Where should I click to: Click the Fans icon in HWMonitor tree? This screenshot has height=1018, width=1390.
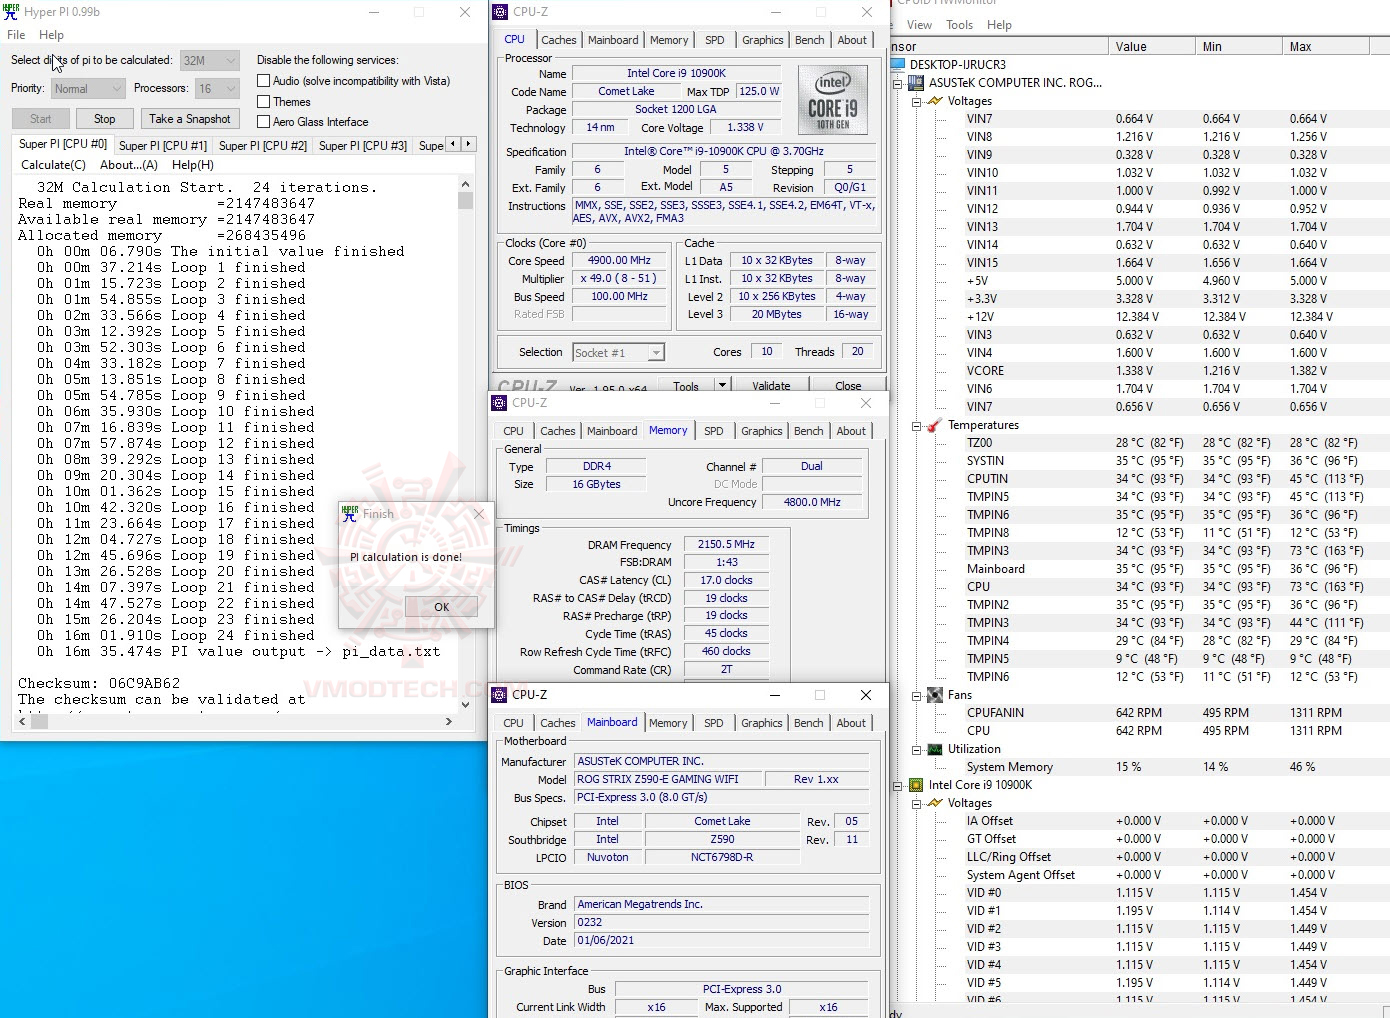pyautogui.click(x=935, y=695)
